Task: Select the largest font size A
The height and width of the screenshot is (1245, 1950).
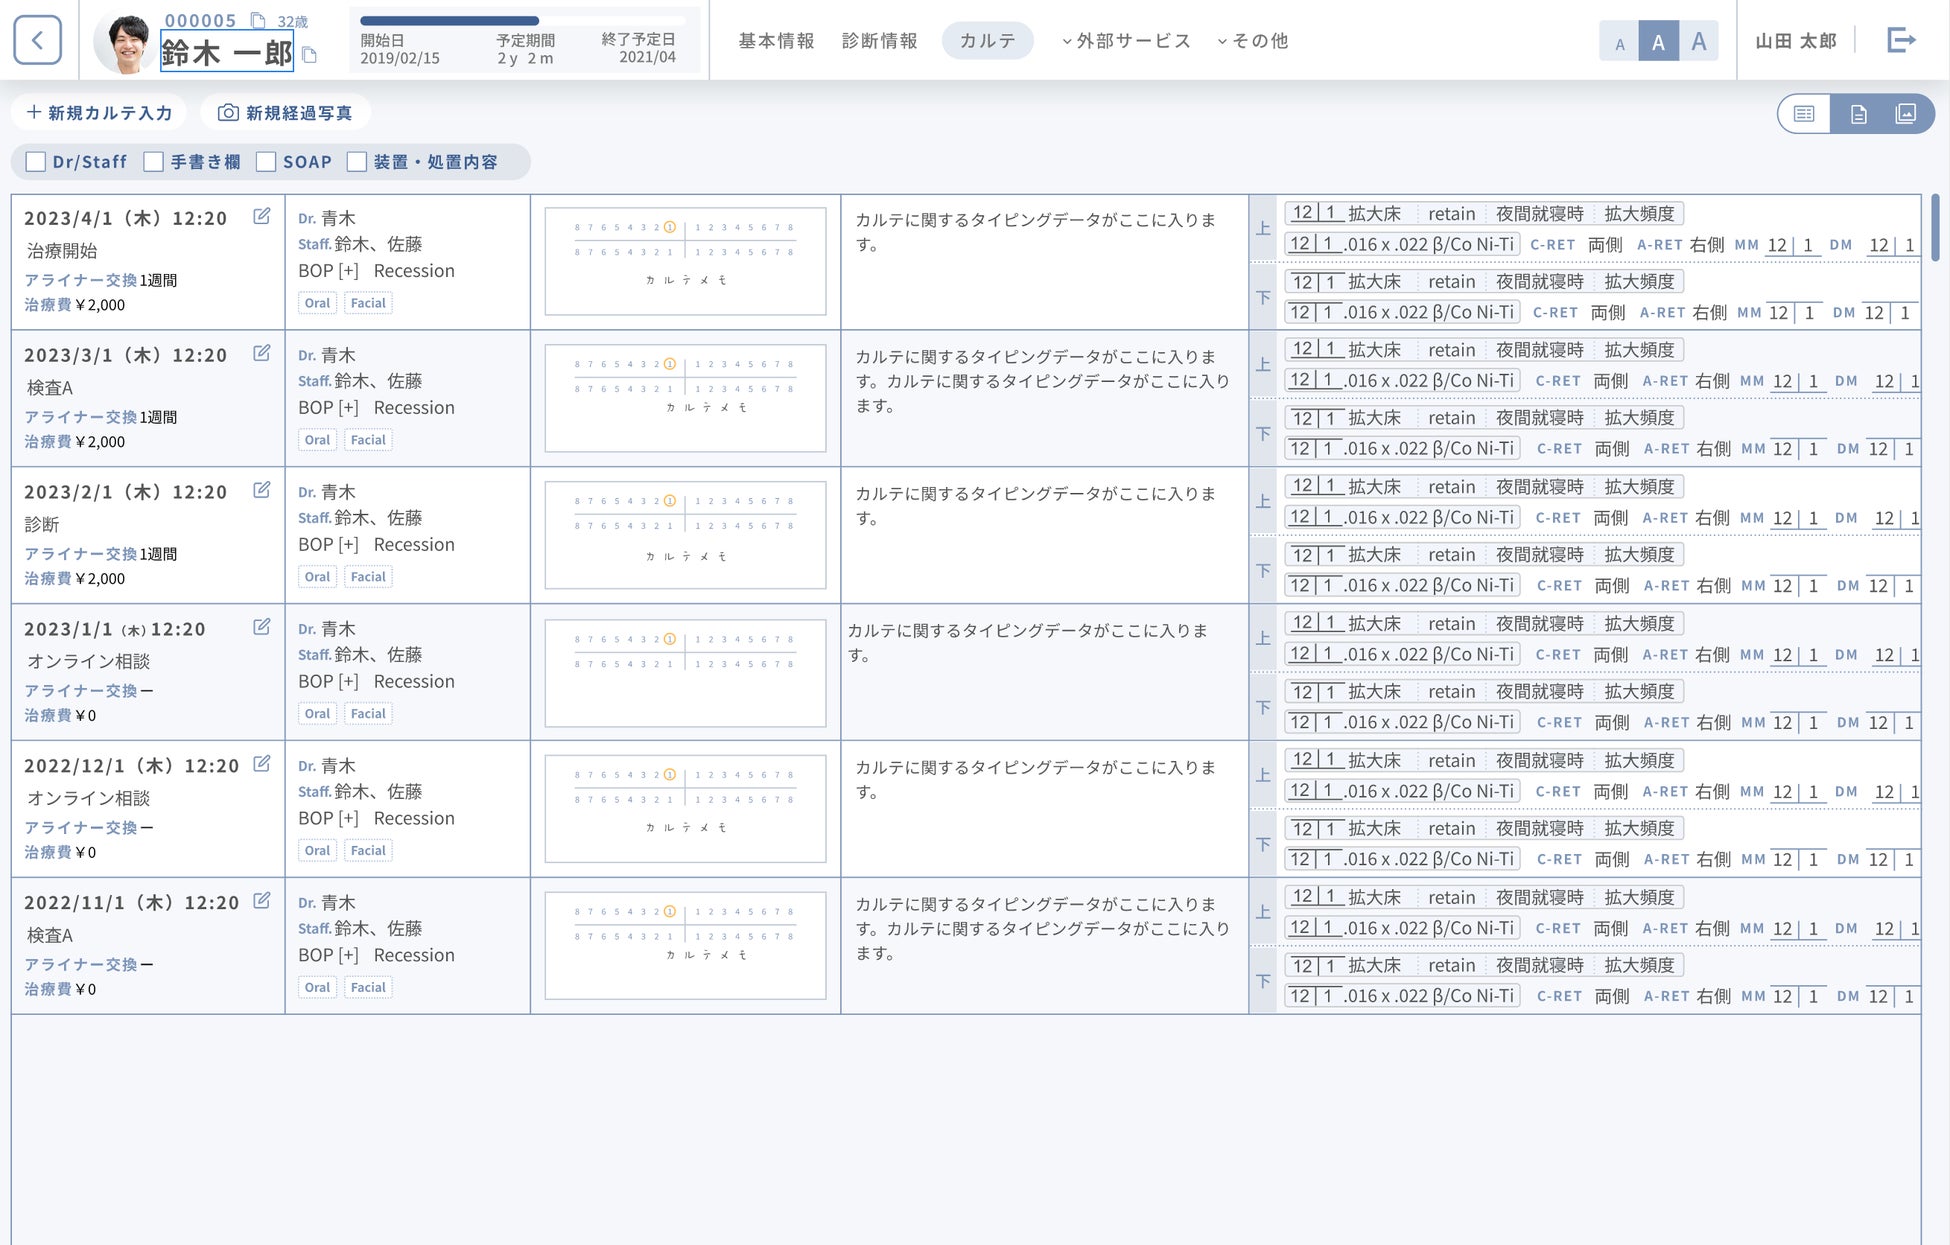Action: [x=1698, y=42]
